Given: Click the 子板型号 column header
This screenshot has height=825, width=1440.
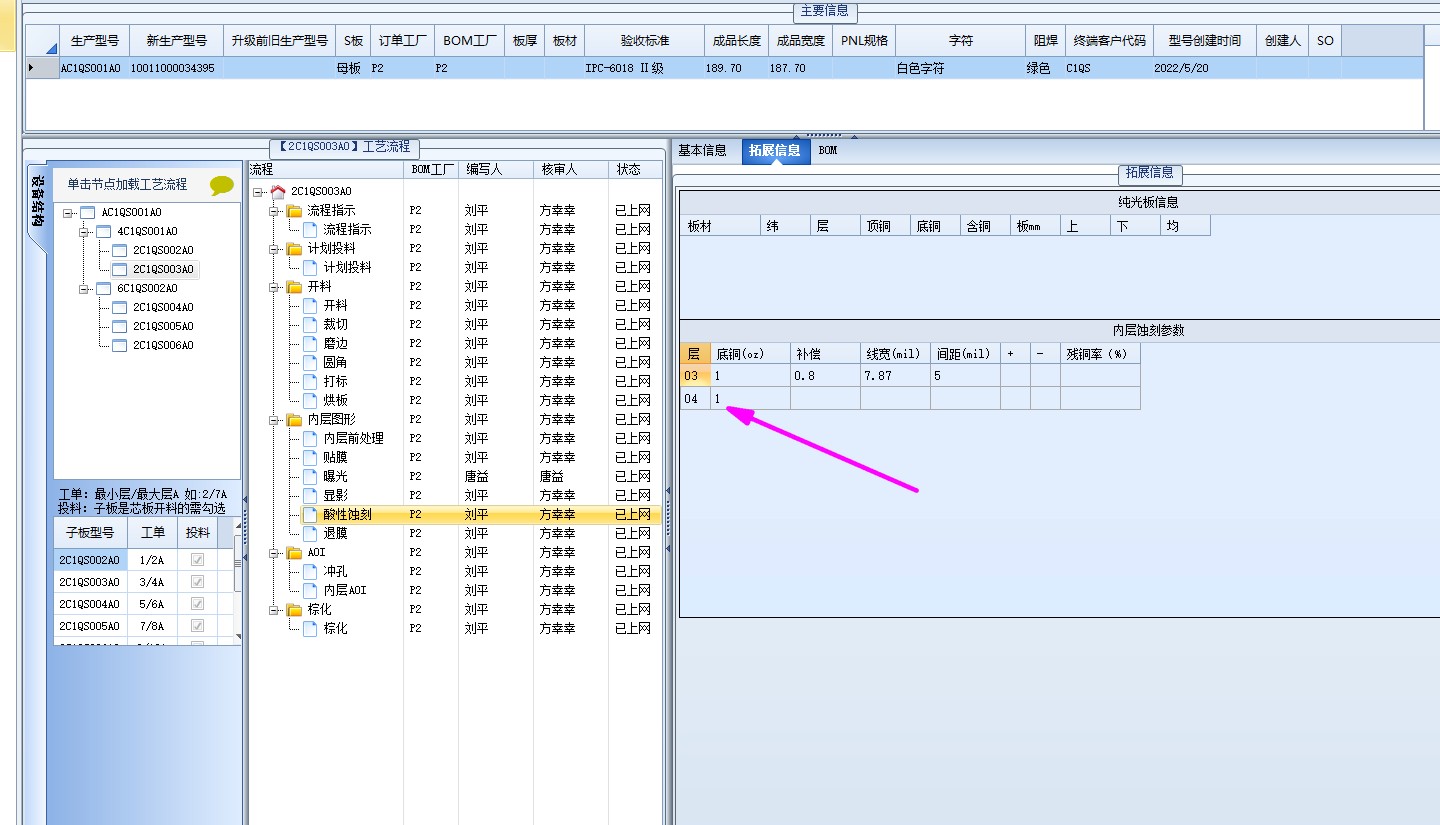Looking at the screenshot, I should coord(90,533).
